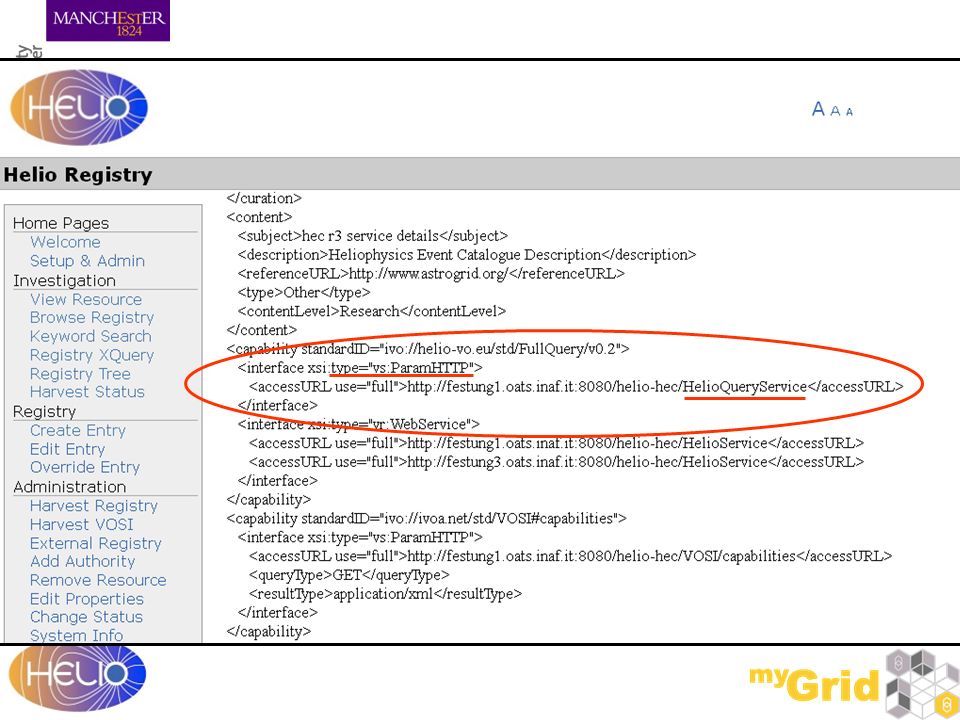Click the HelioQueryService accessURL line
The image size is (960, 720).
tap(576, 387)
